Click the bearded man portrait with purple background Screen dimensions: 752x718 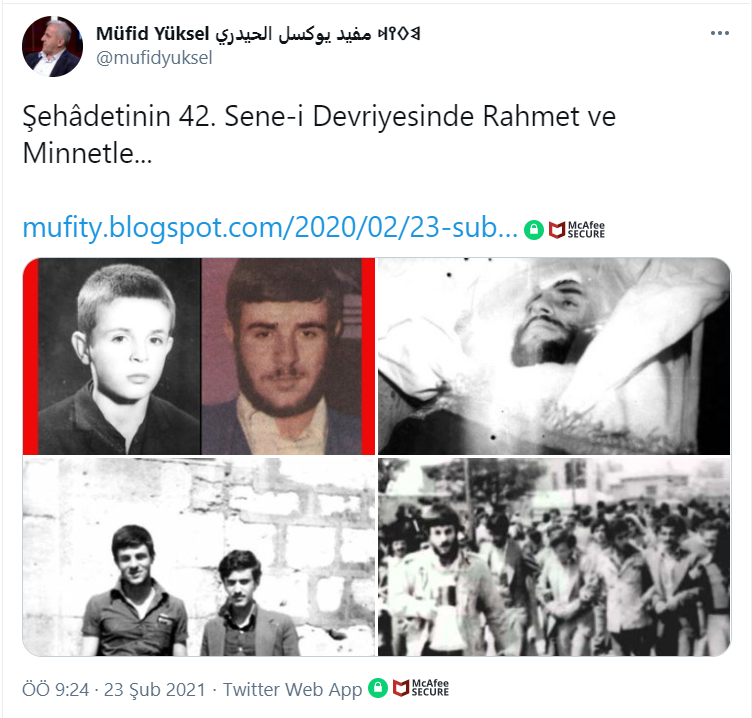tap(282, 356)
